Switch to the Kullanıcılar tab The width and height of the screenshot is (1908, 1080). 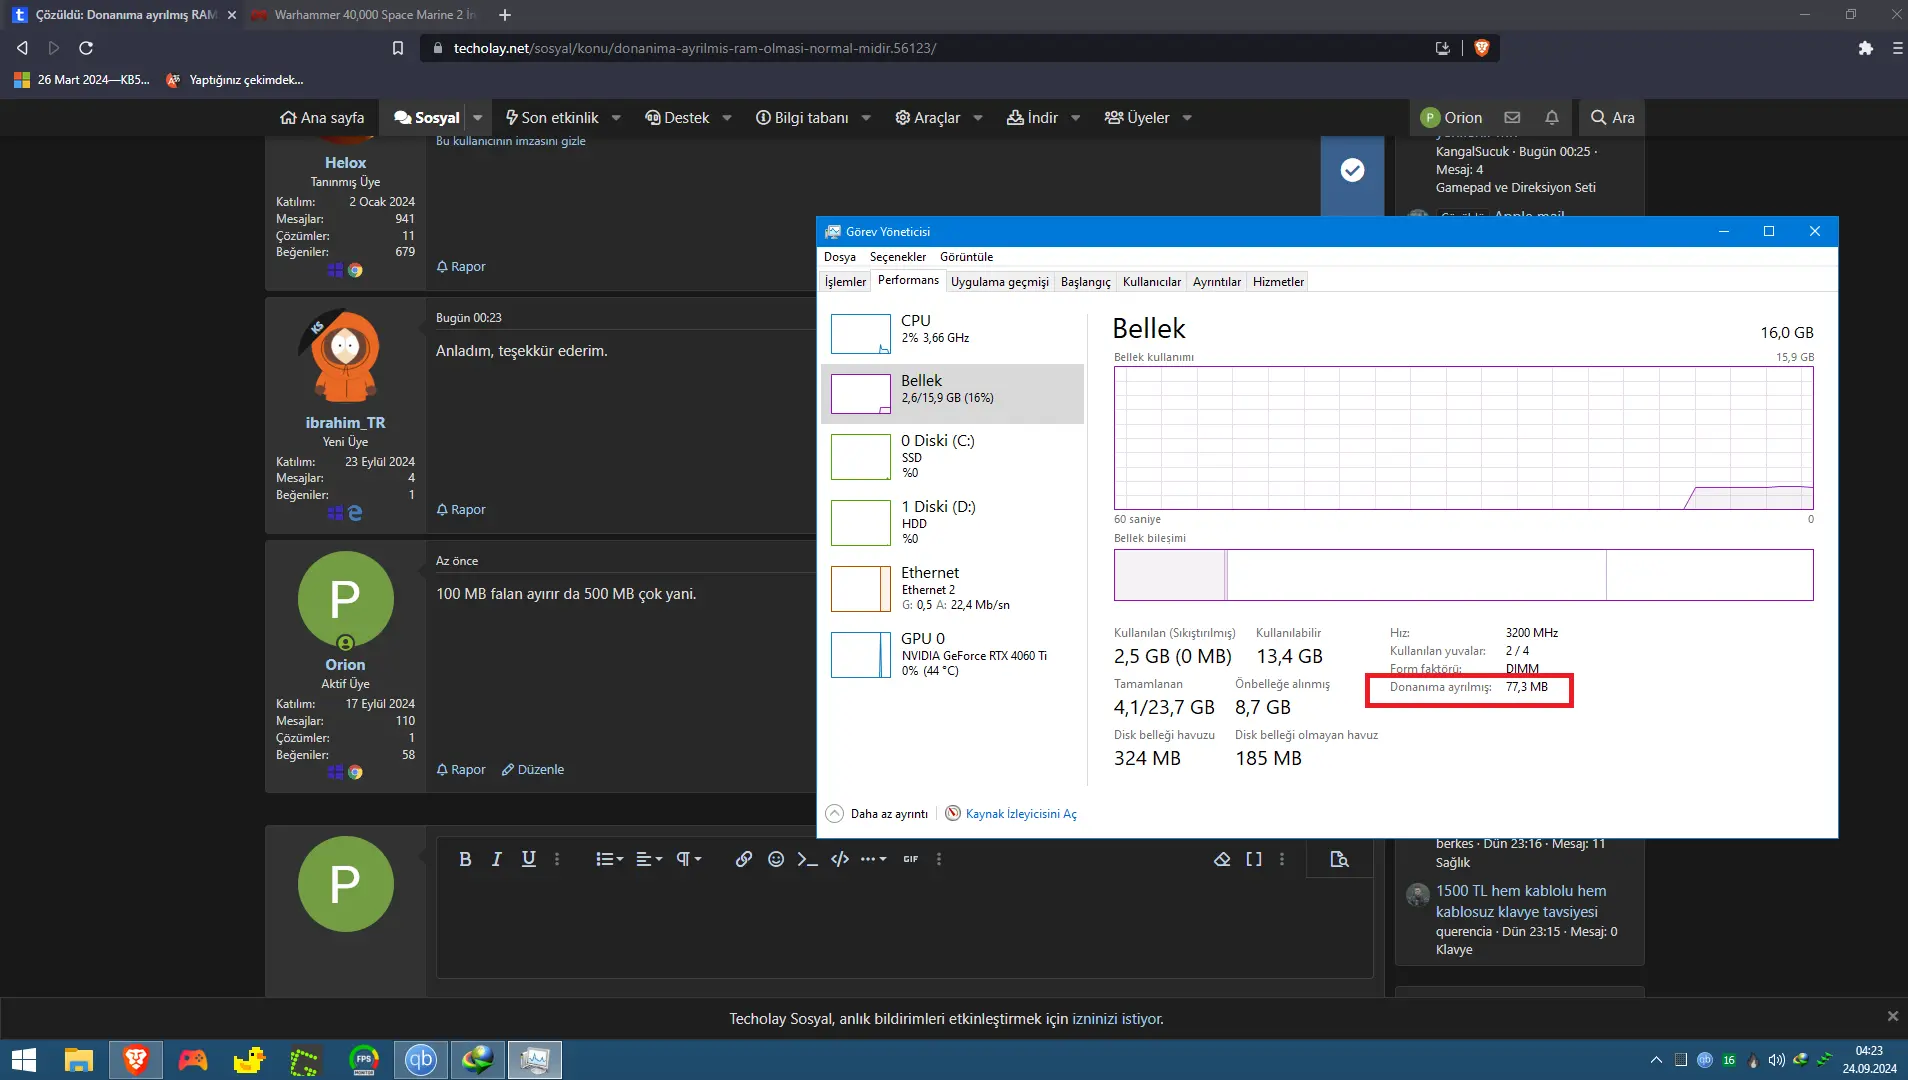click(x=1151, y=282)
